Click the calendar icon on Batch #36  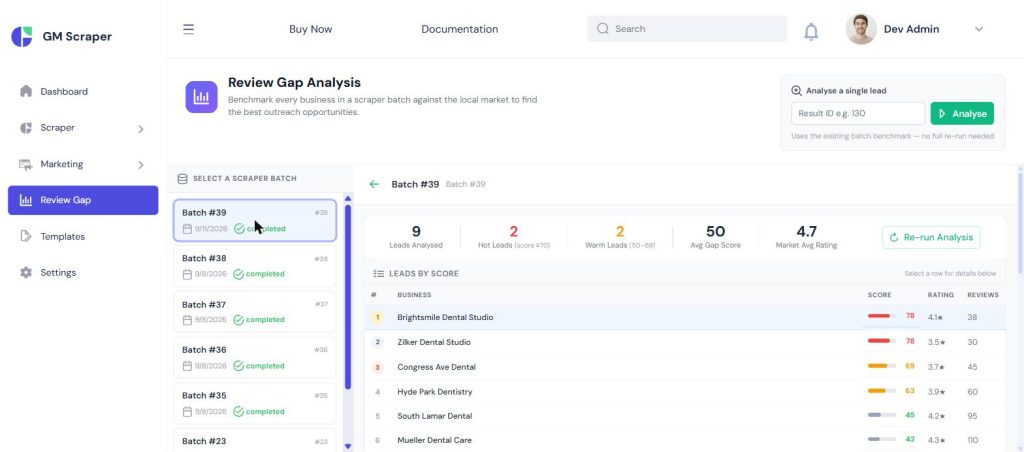tap(187, 366)
